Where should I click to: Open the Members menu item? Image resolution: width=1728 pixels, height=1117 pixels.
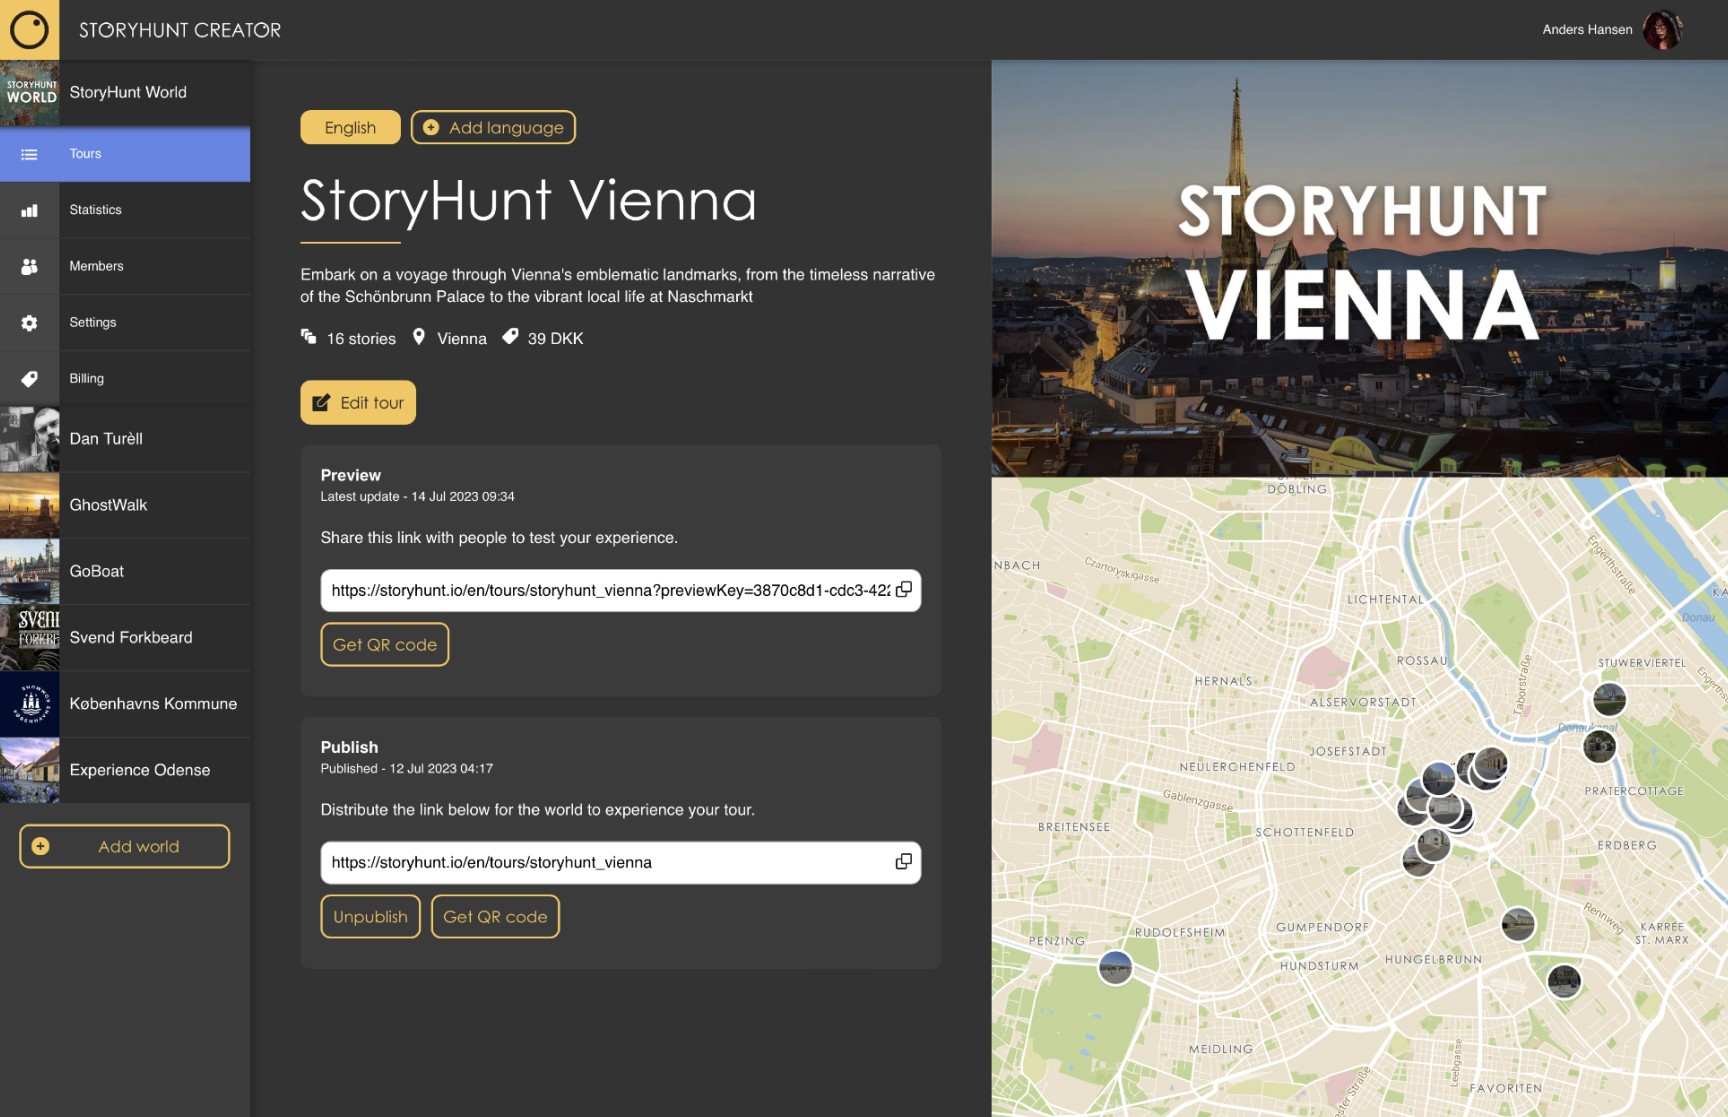(x=125, y=266)
